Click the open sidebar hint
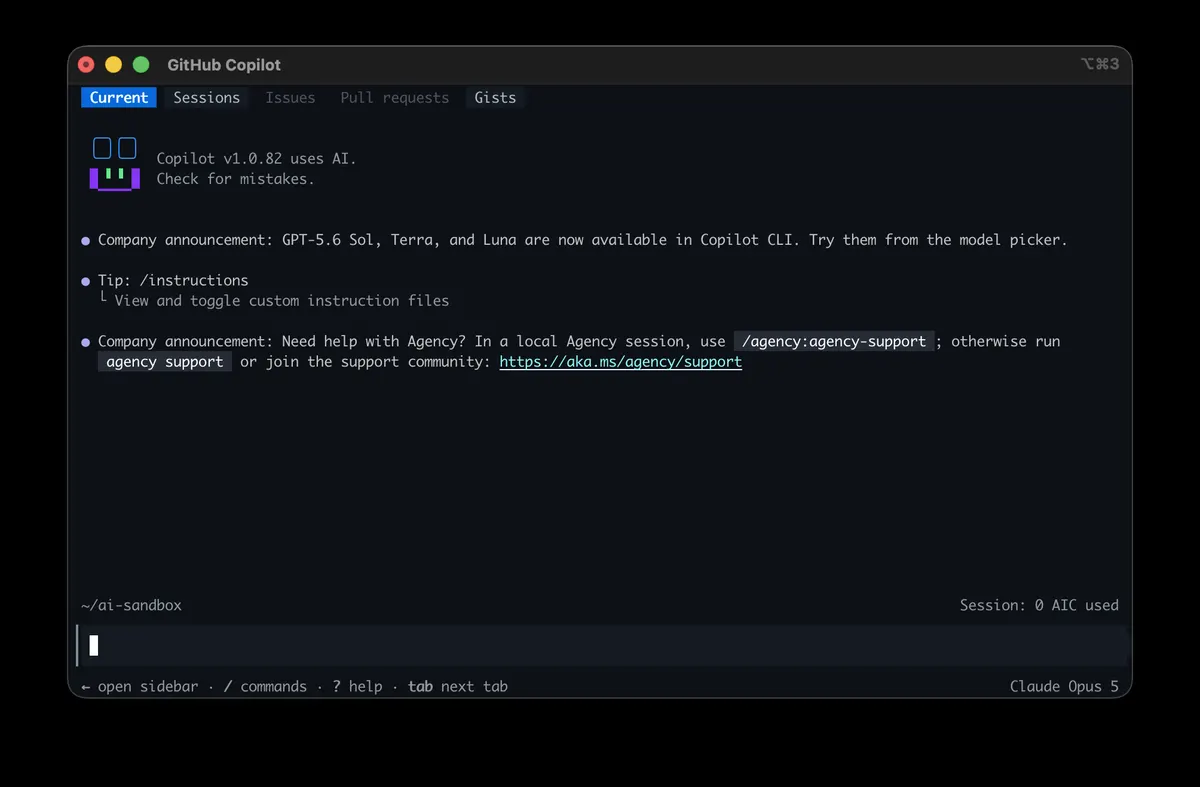 coord(139,686)
